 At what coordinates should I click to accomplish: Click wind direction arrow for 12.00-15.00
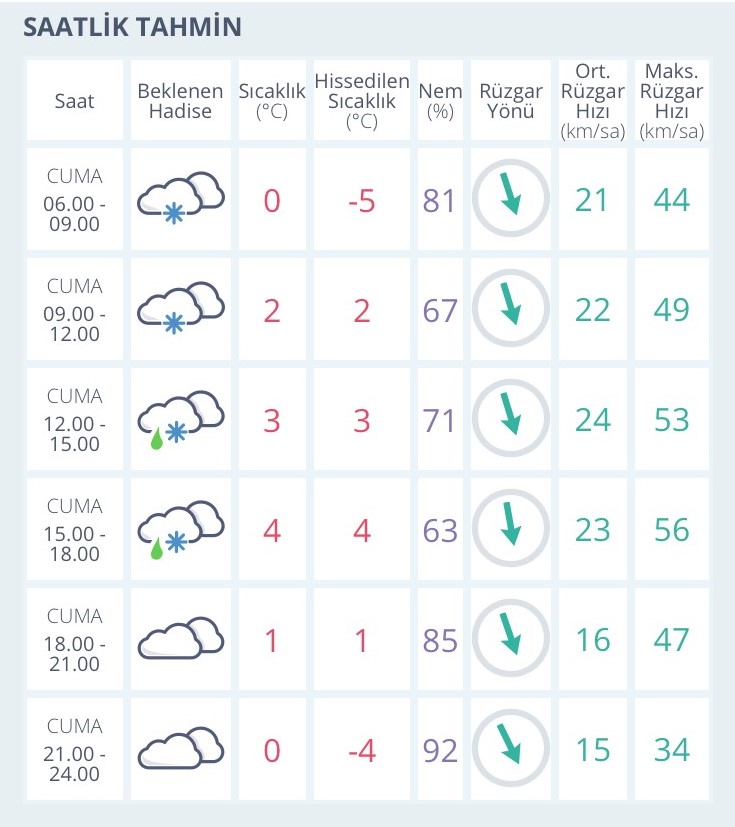click(510, 418)
